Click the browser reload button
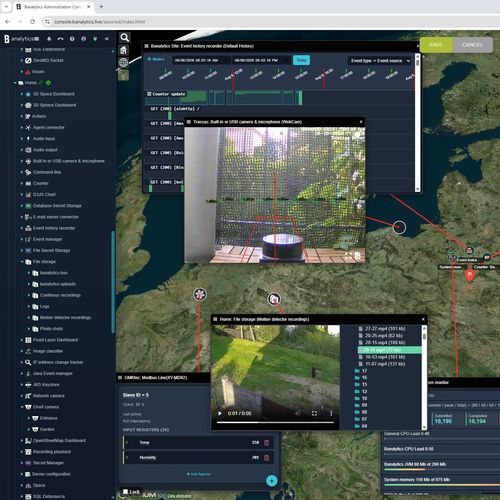 pyautogui.click(x=32, y=22)
